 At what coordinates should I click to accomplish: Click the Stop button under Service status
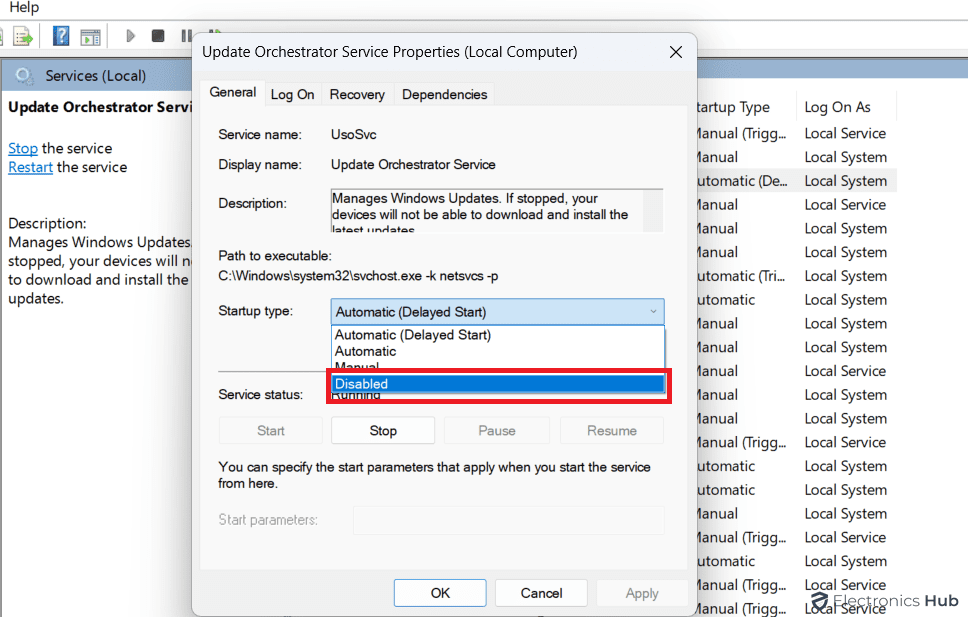[x=383, y=431]
